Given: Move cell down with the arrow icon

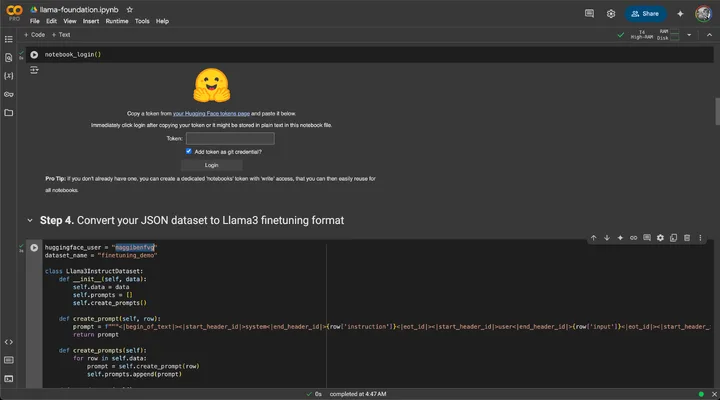Looking at the screenshot, I should (607, 238).
